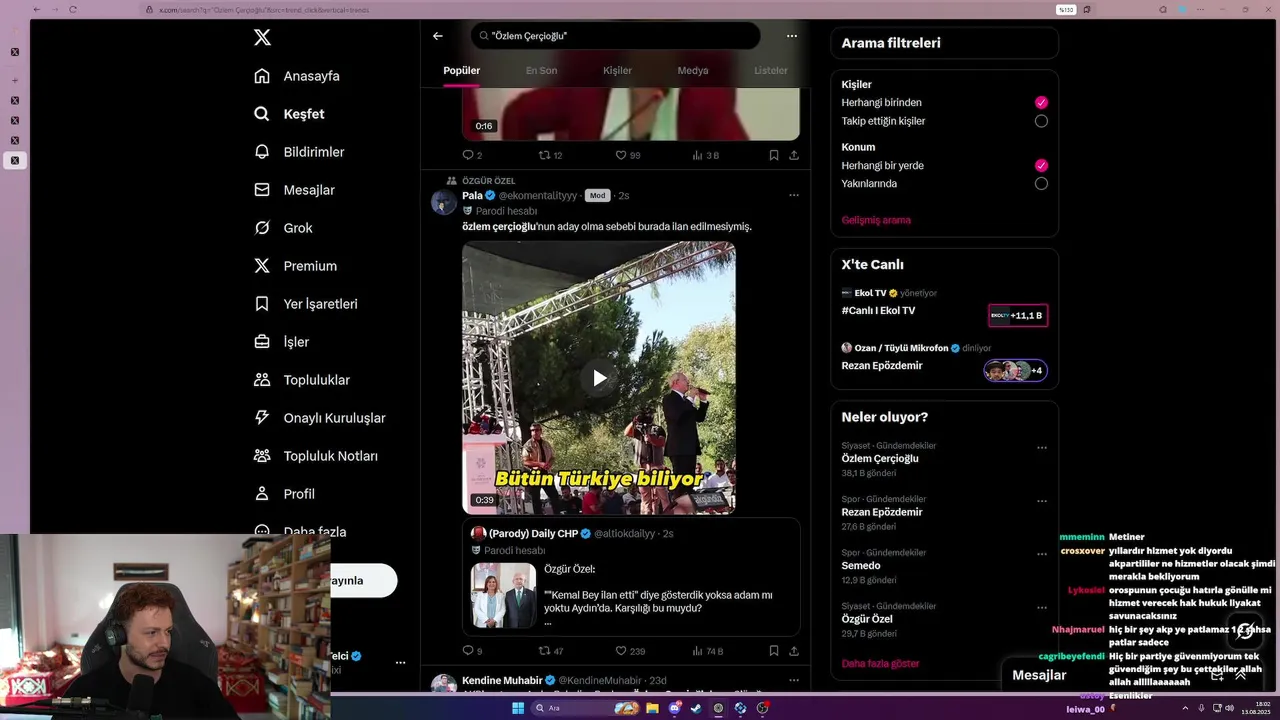
Task: Reply to top tweet with 2 replies
Action: 472,155
